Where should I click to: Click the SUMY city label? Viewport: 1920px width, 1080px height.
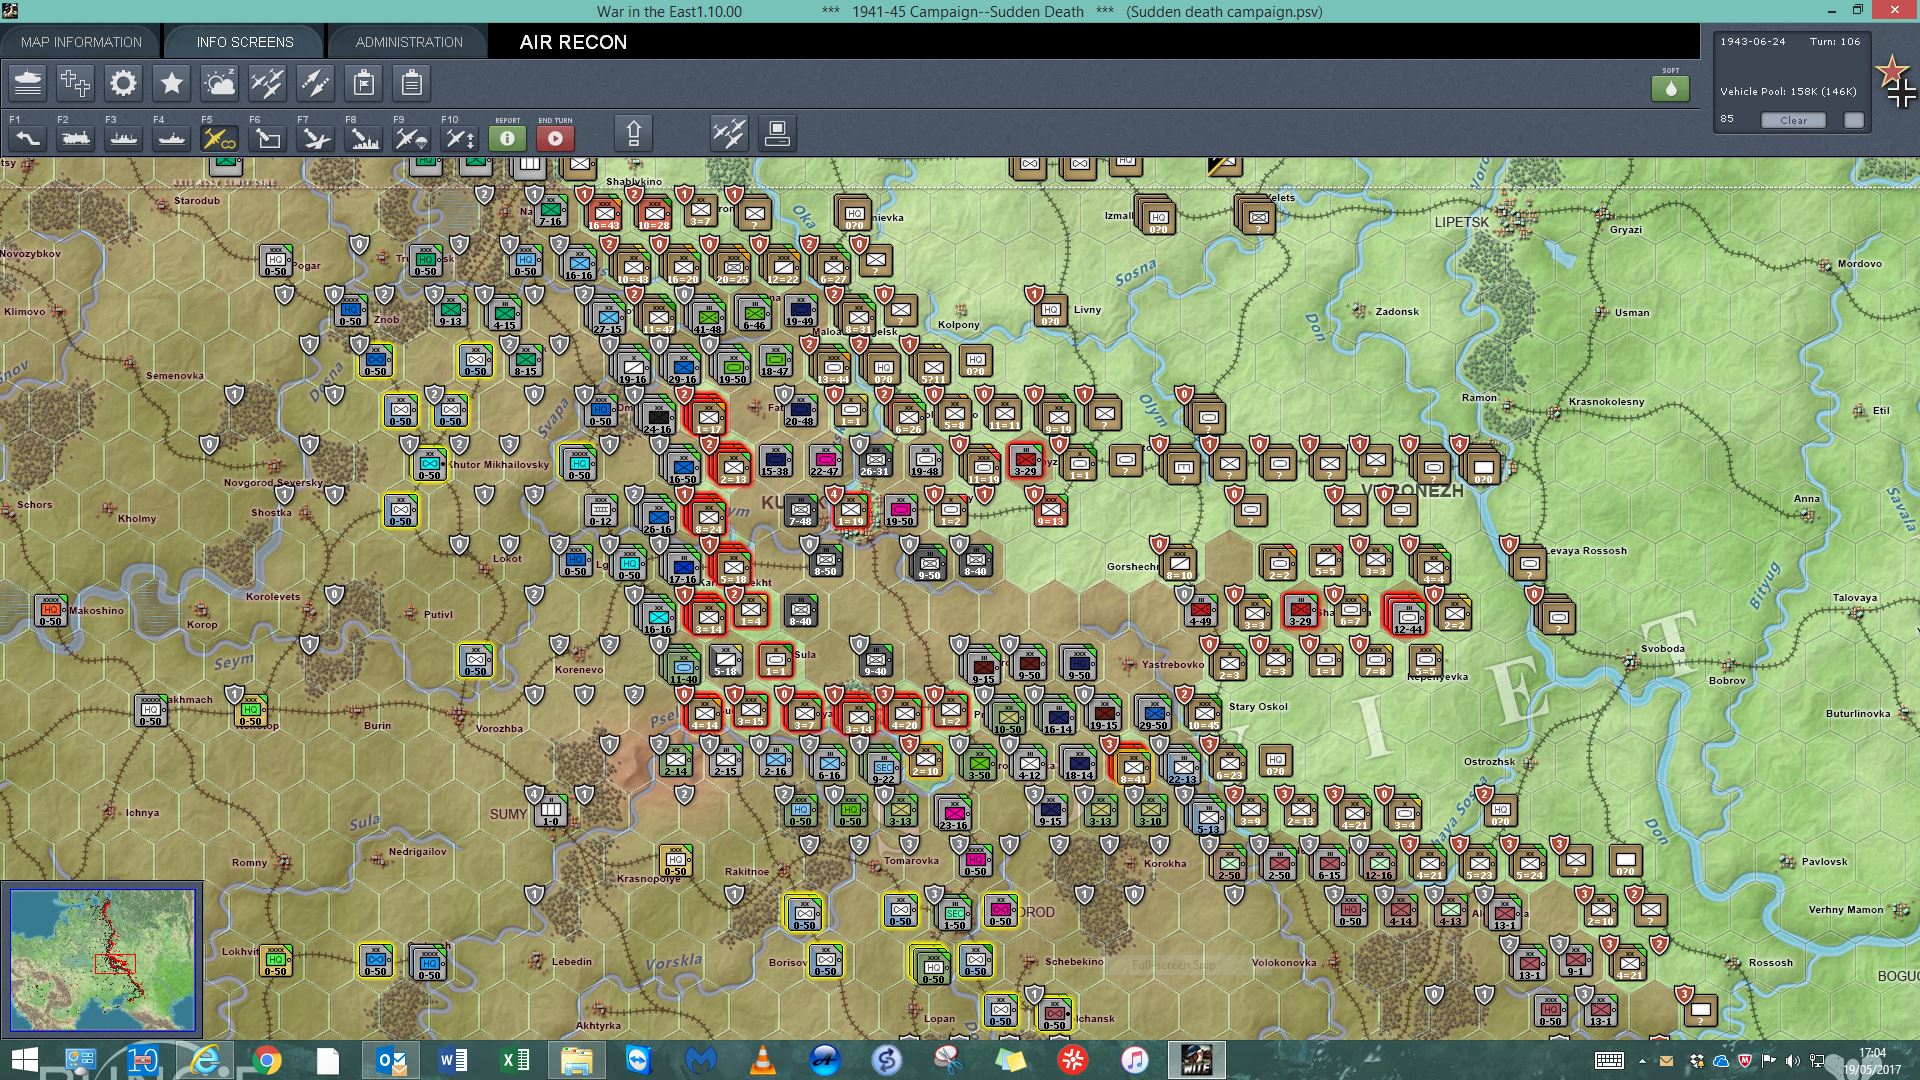508,814
